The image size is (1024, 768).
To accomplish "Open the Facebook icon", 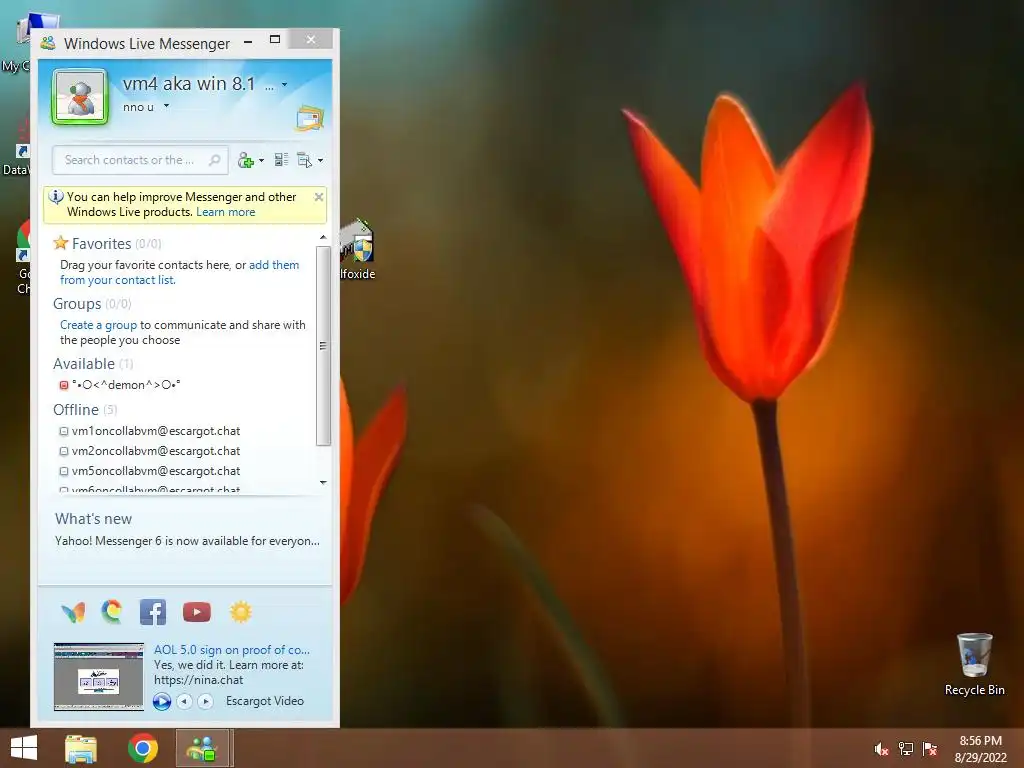I will point(153,612).
